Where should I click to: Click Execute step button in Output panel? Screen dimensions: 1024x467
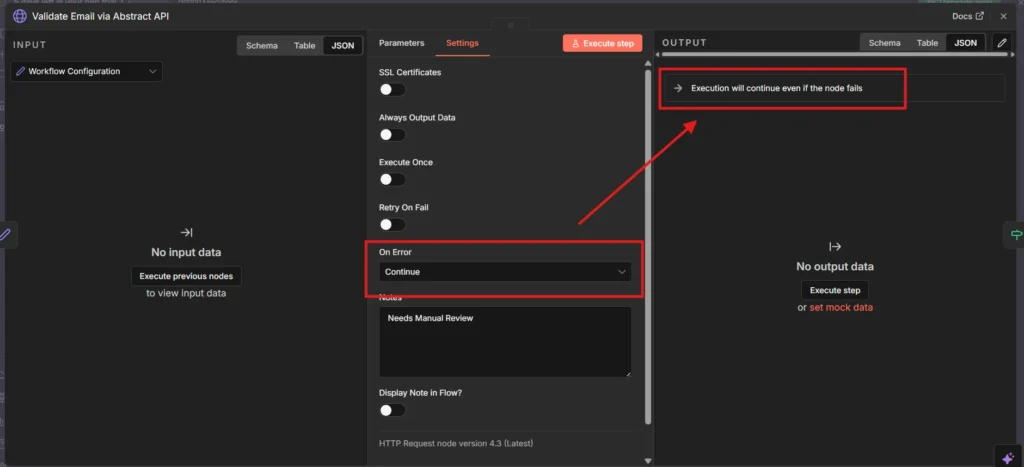(x=835, y=290)
